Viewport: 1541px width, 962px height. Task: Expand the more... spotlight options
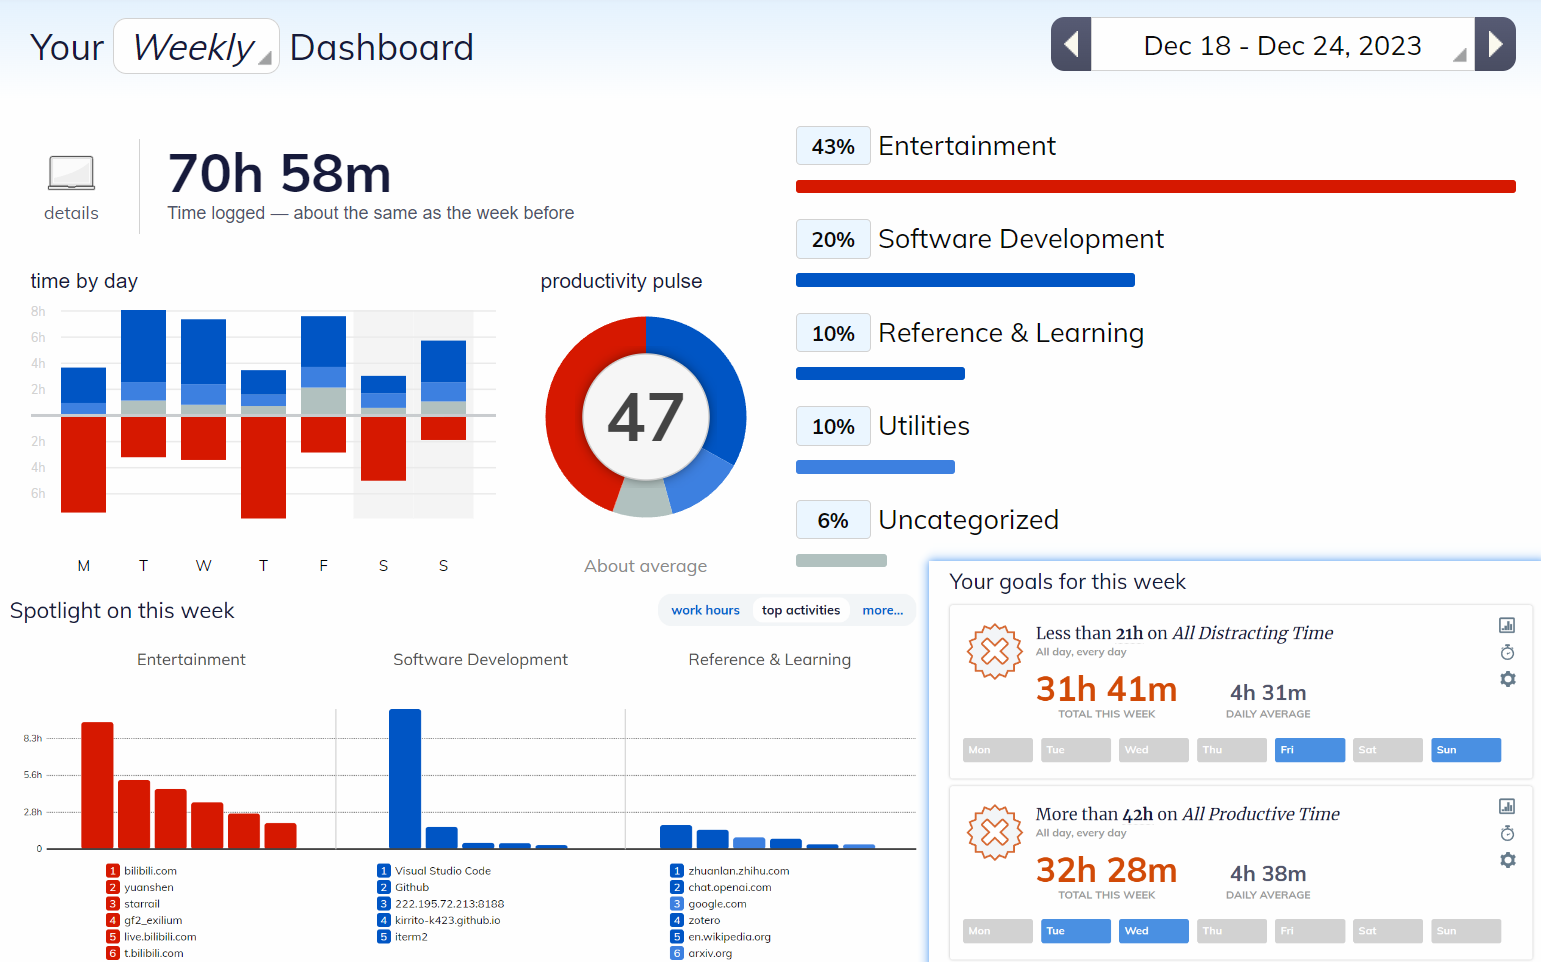pyautogui.click(x=882, y=610)
